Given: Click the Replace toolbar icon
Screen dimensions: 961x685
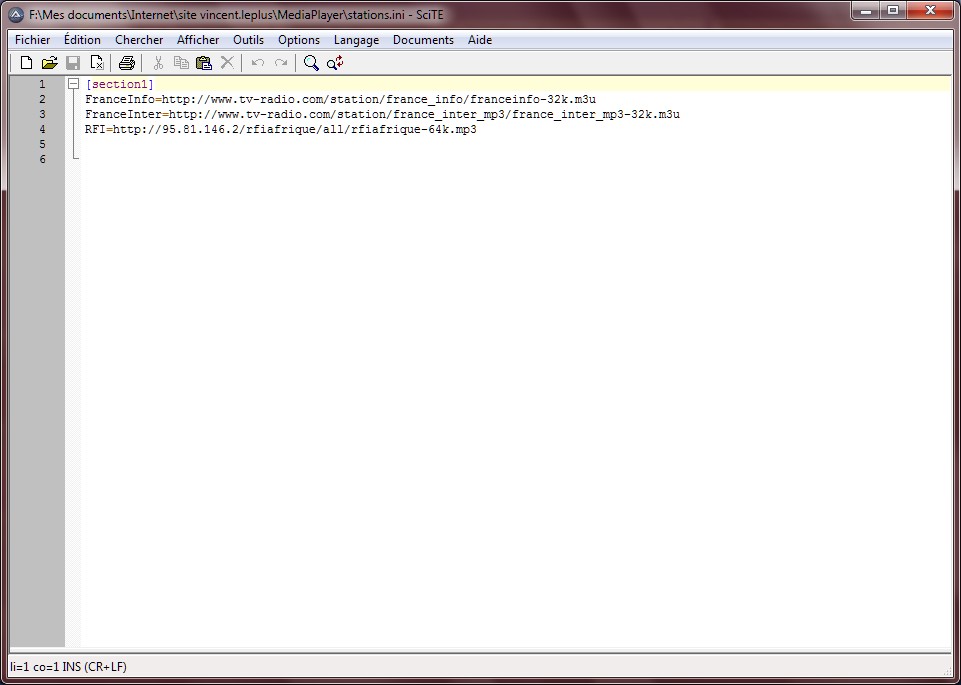Looking at the screenshot, I should pyautogui.click(x=335, y=62).
